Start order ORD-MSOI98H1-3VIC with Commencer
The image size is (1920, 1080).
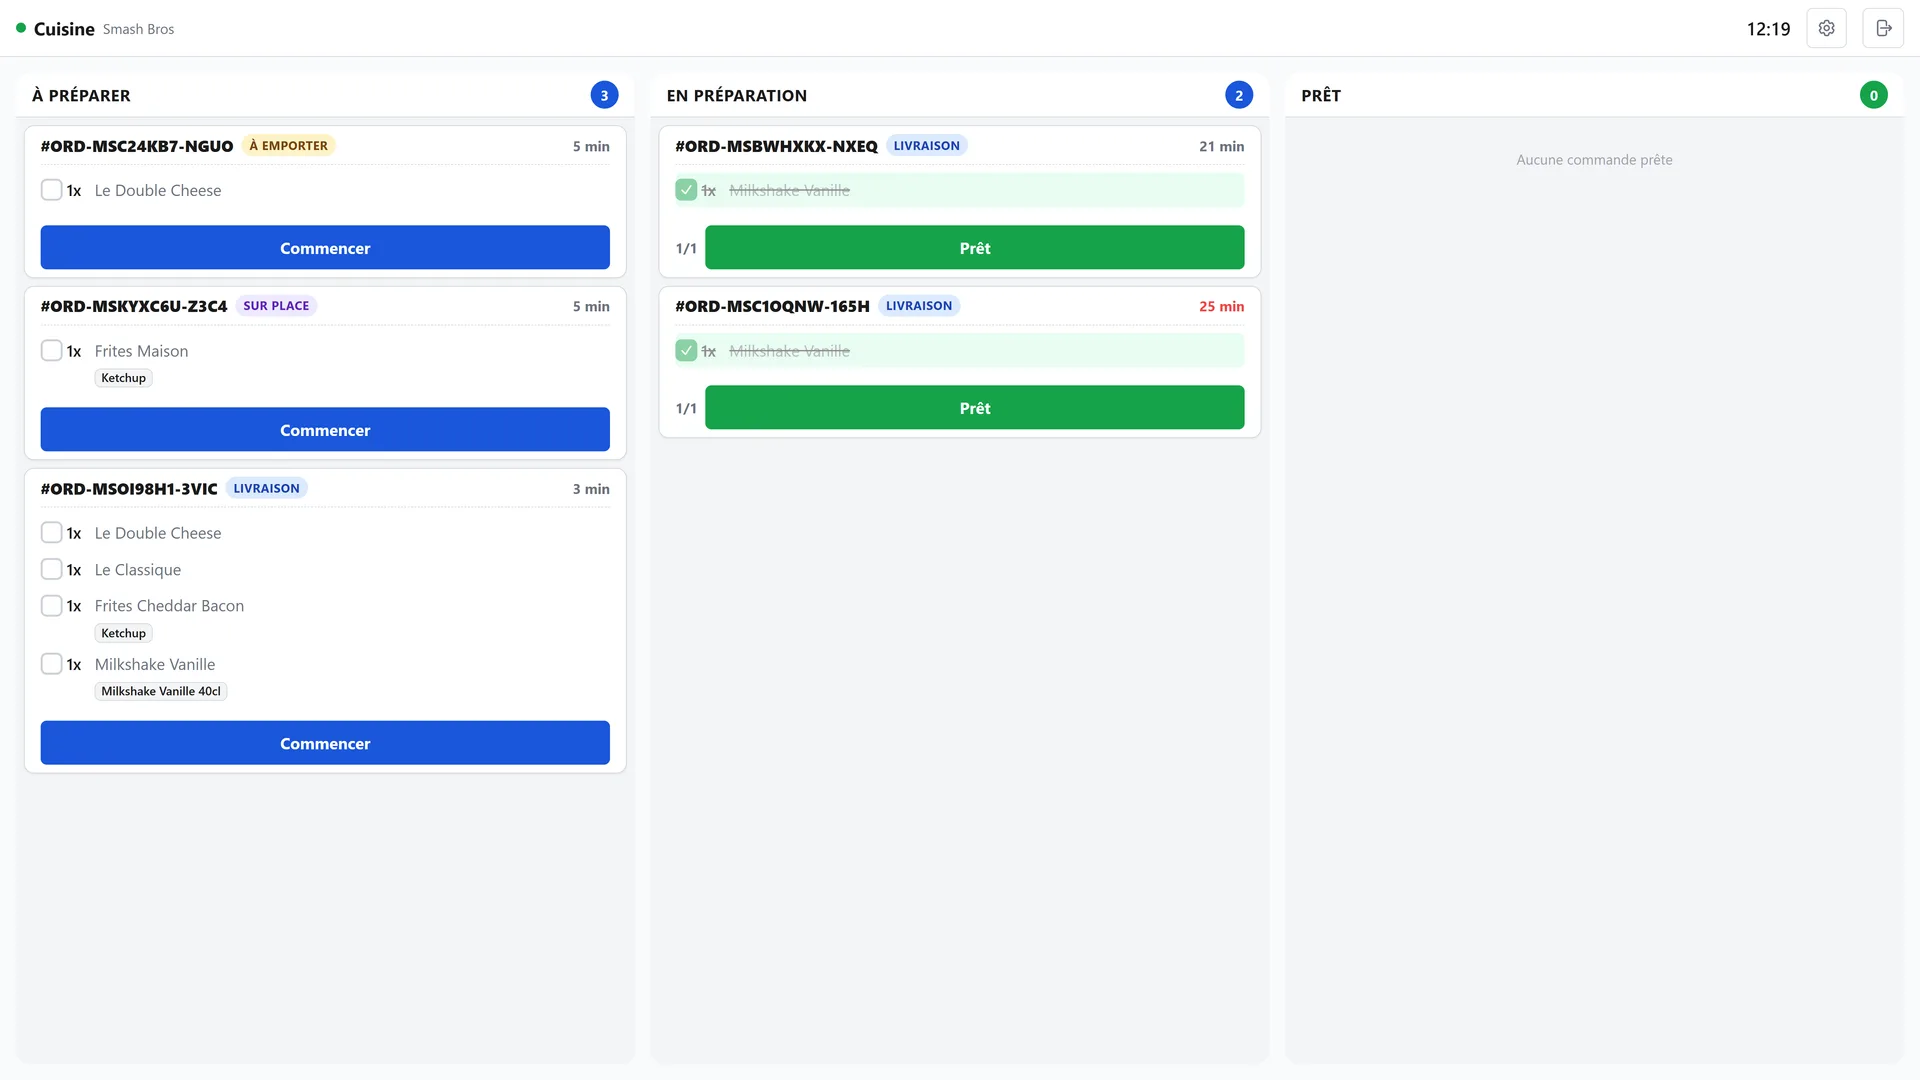coord(325,743)
